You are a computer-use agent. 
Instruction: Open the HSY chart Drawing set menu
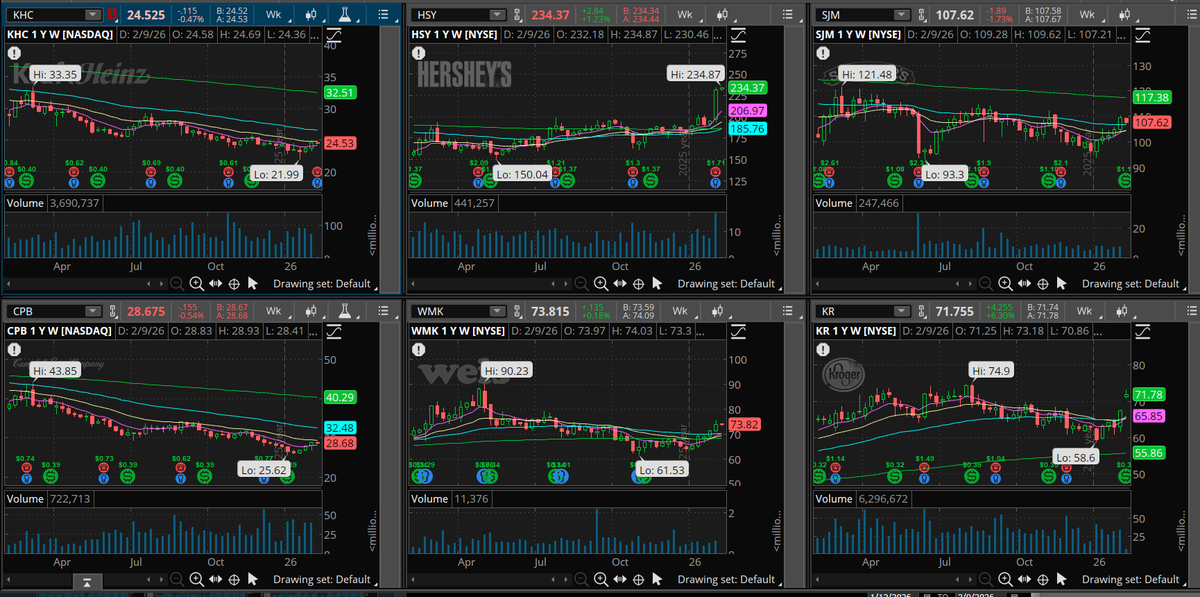(x=727, y=284)
